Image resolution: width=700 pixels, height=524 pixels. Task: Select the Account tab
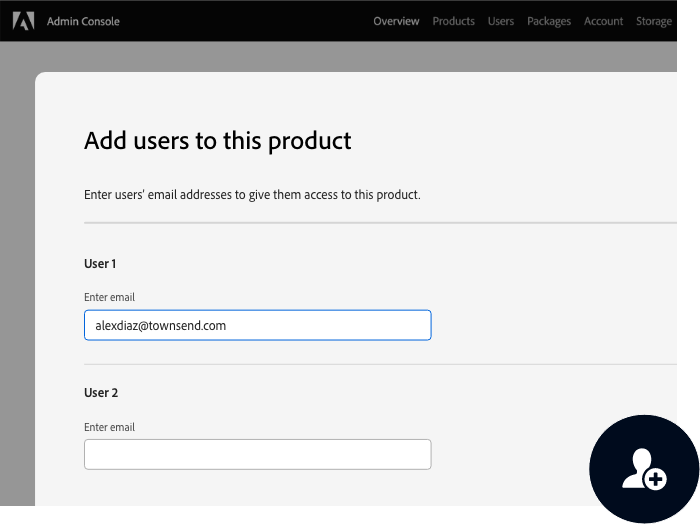[603, 21]
